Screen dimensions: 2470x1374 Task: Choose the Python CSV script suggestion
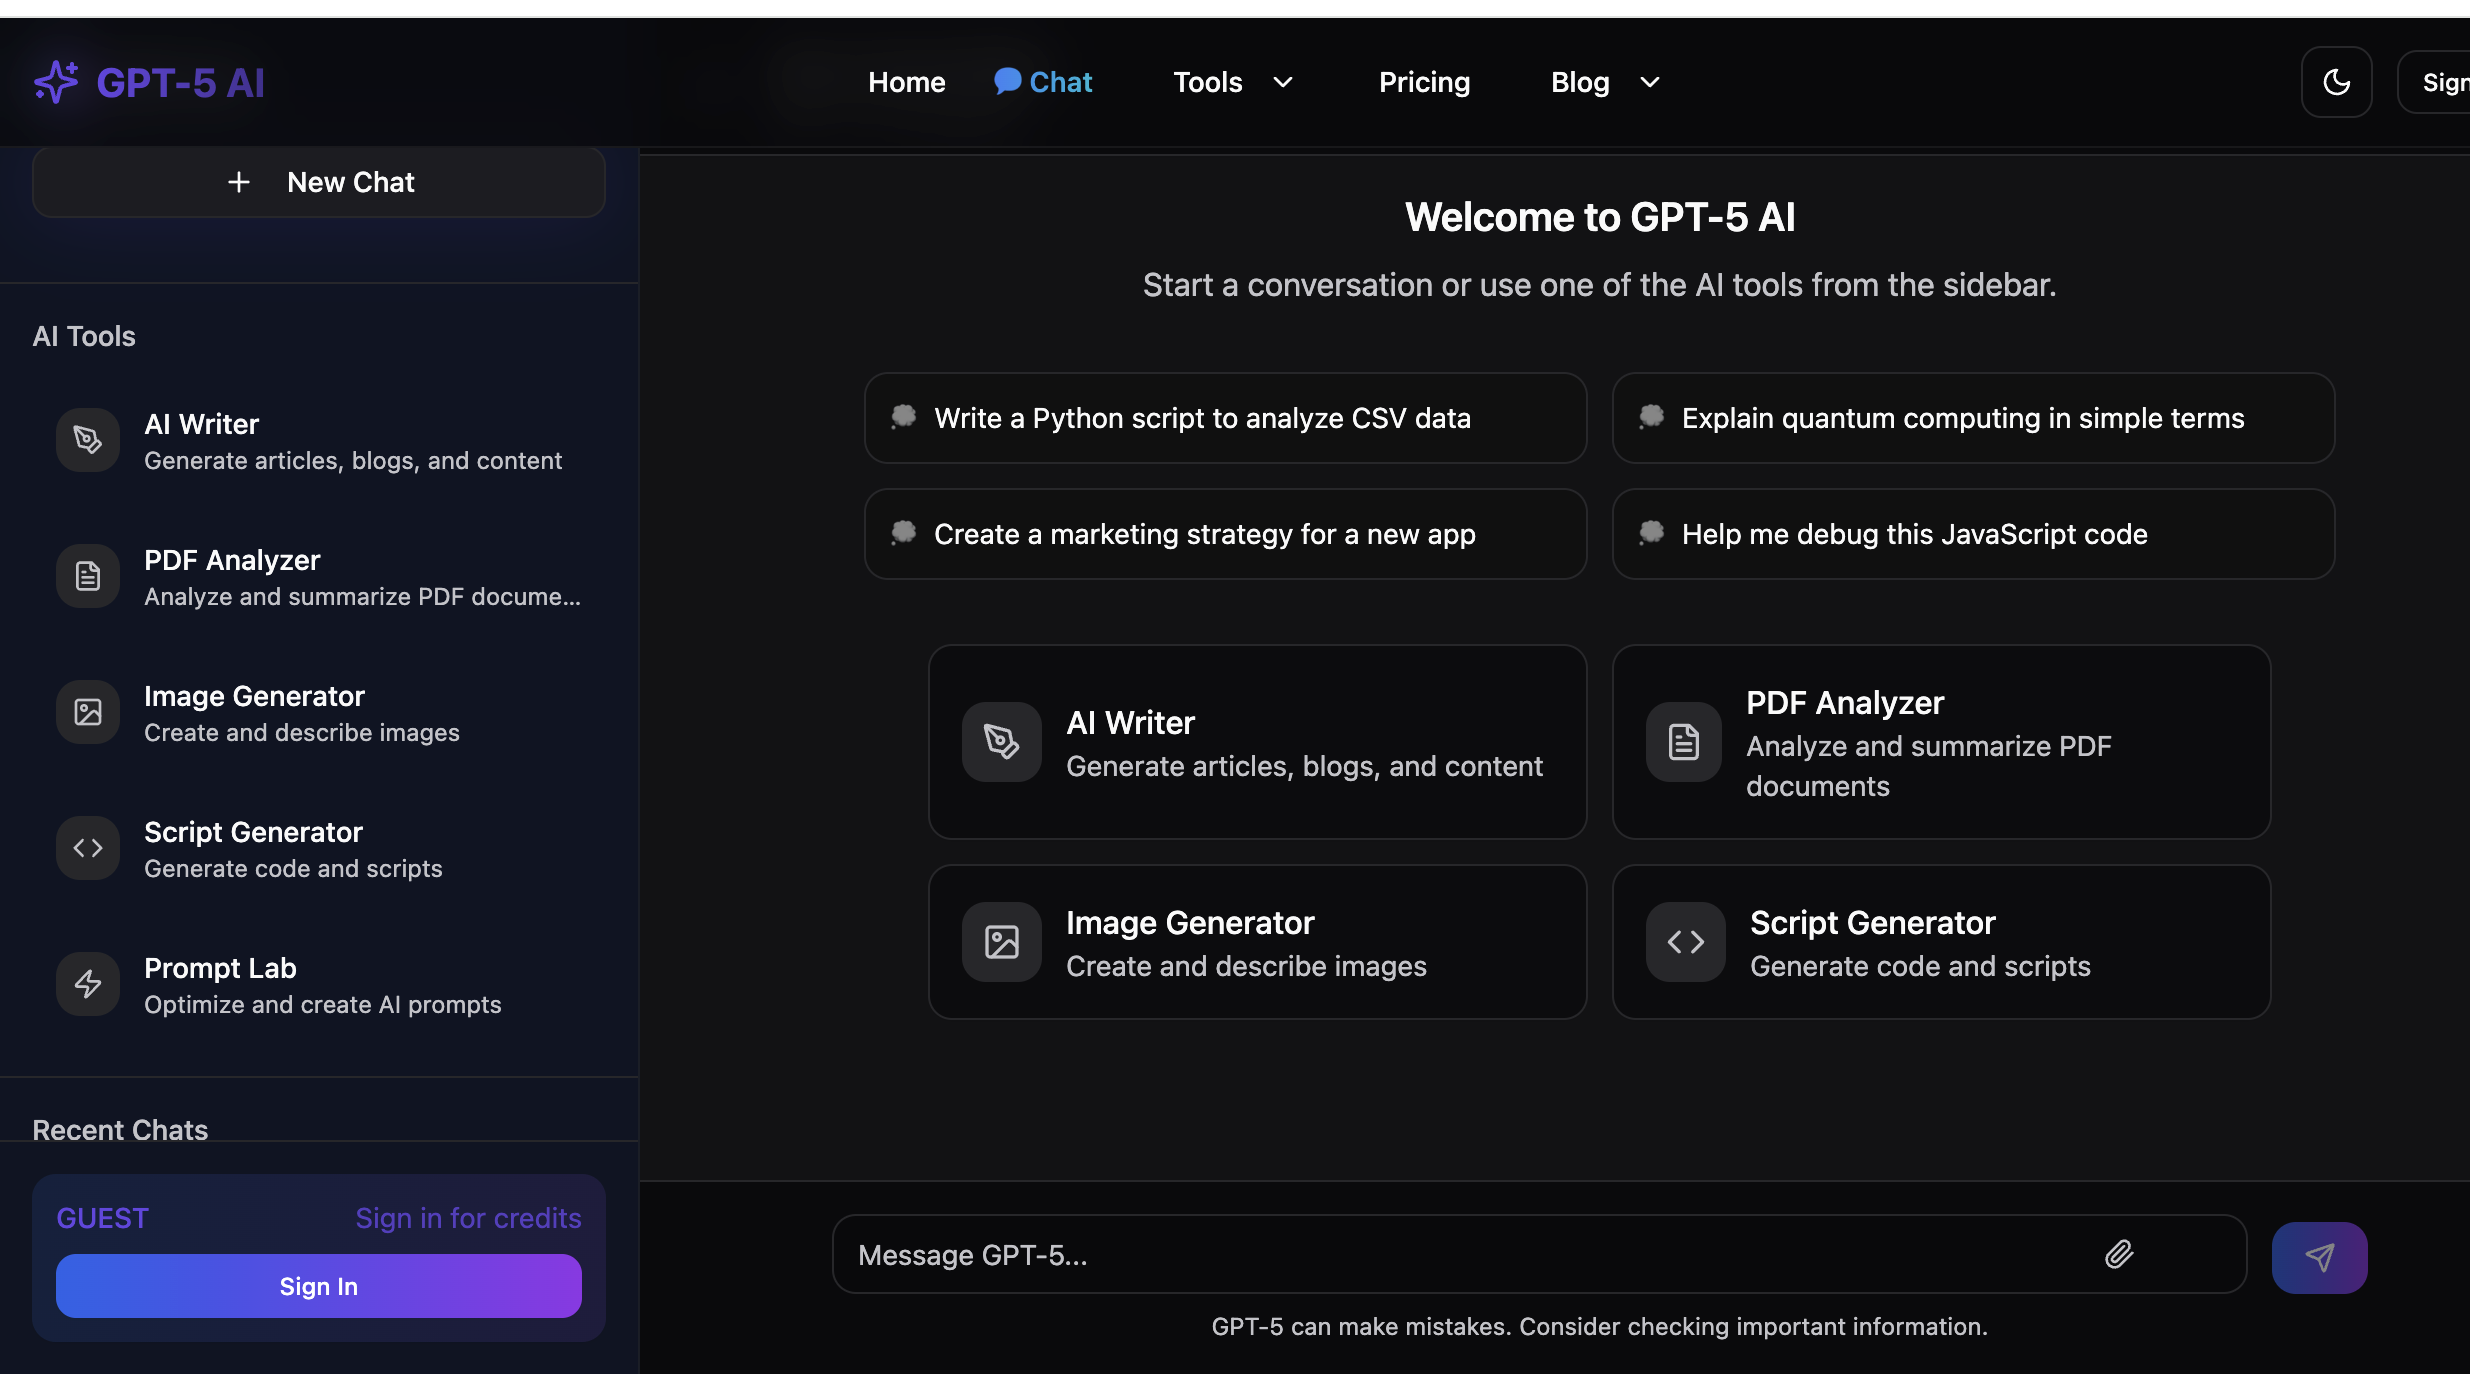1225,418
